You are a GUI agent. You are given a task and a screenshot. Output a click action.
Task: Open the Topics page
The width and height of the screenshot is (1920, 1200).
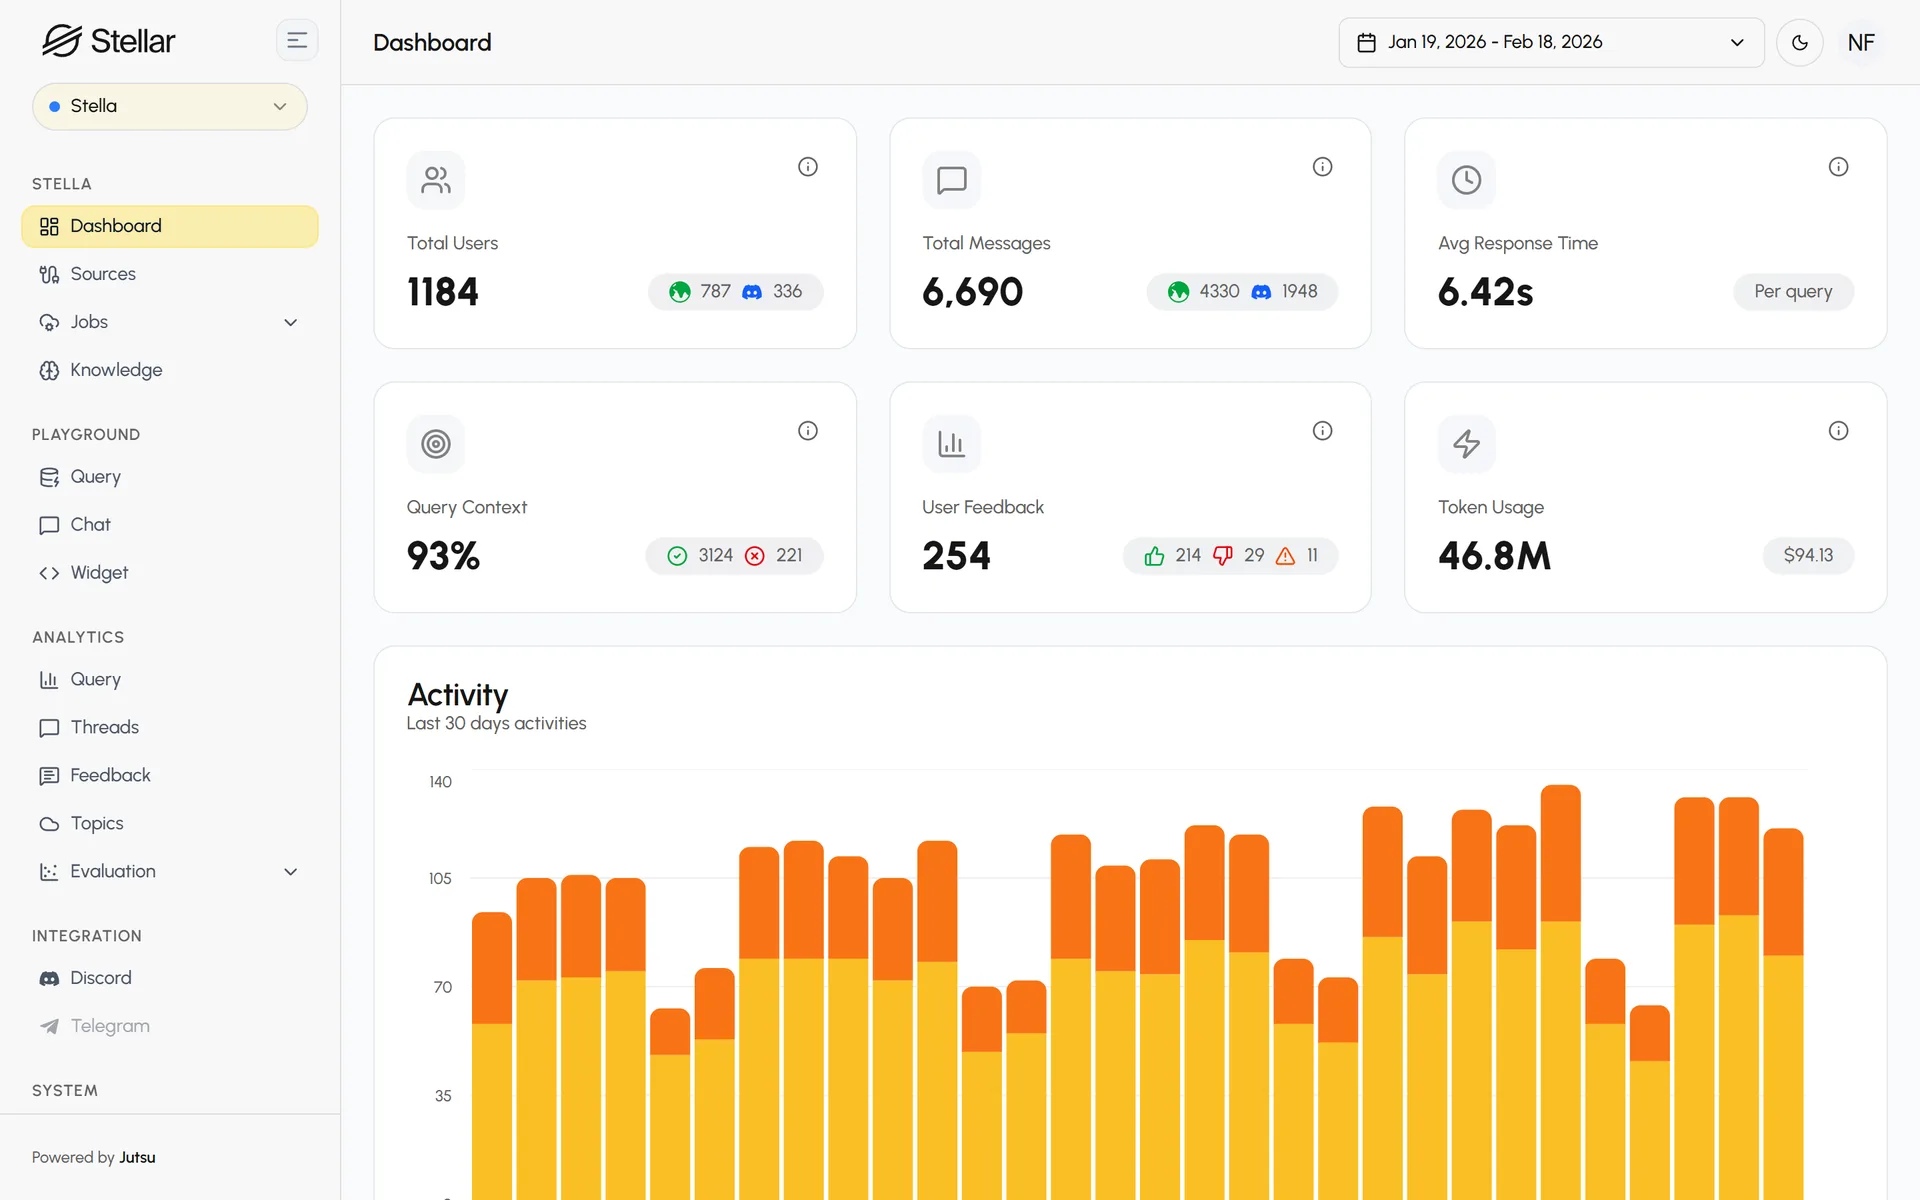pos(170,824)
